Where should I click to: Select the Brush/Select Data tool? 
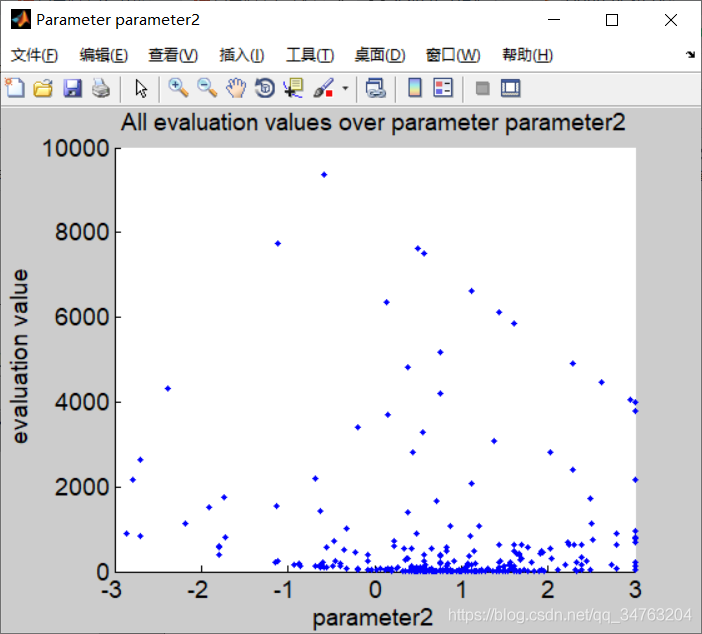pyautogui.click(x=324, y=88)
